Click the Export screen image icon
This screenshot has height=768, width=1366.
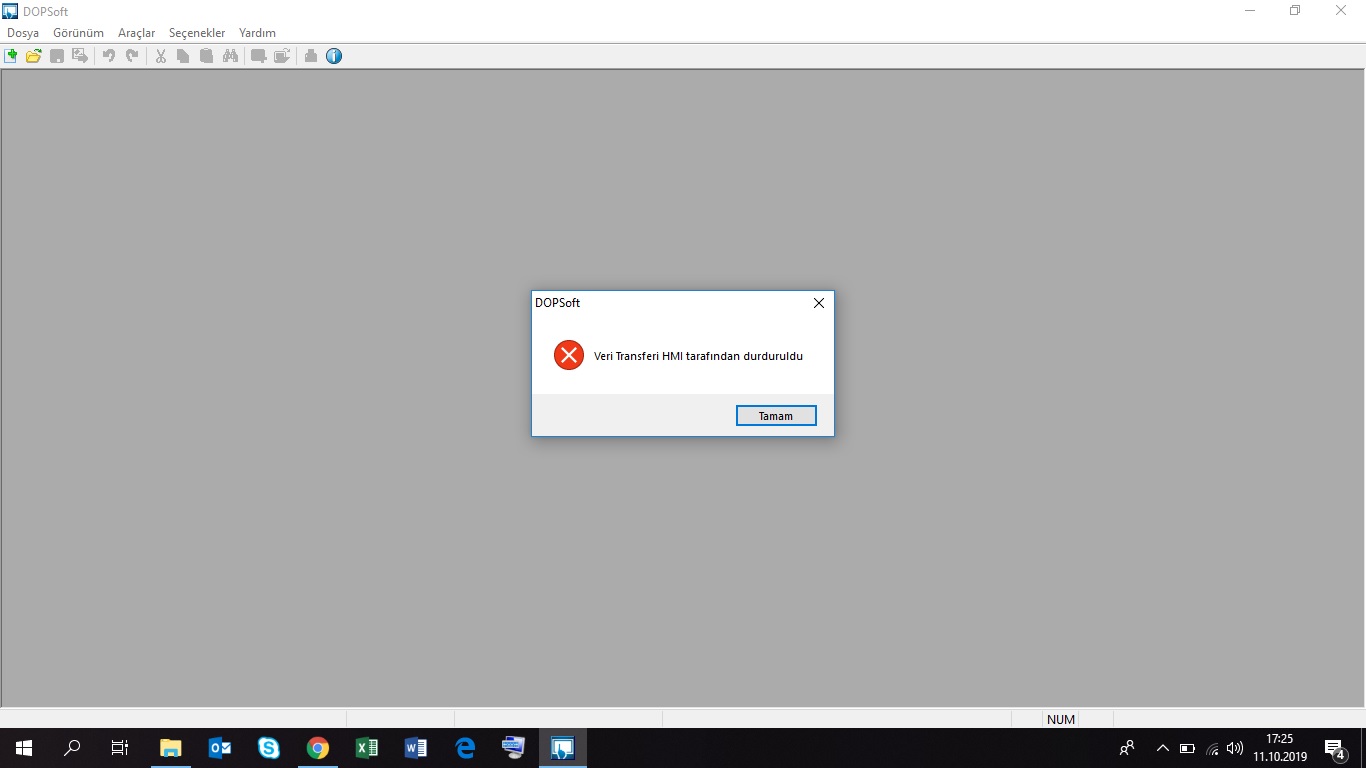point(80,56)
